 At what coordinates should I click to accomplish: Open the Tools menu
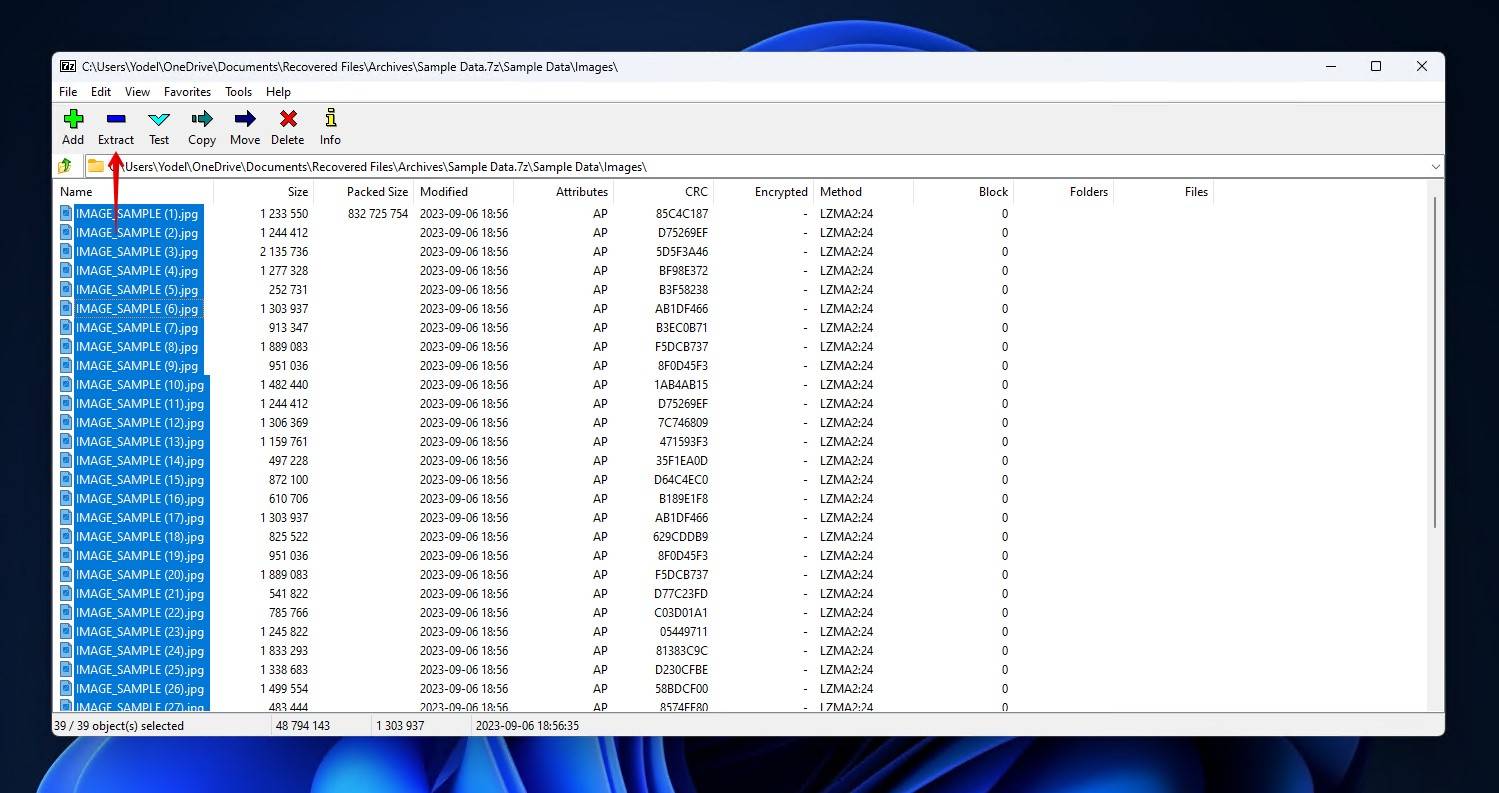coord(238,92)
